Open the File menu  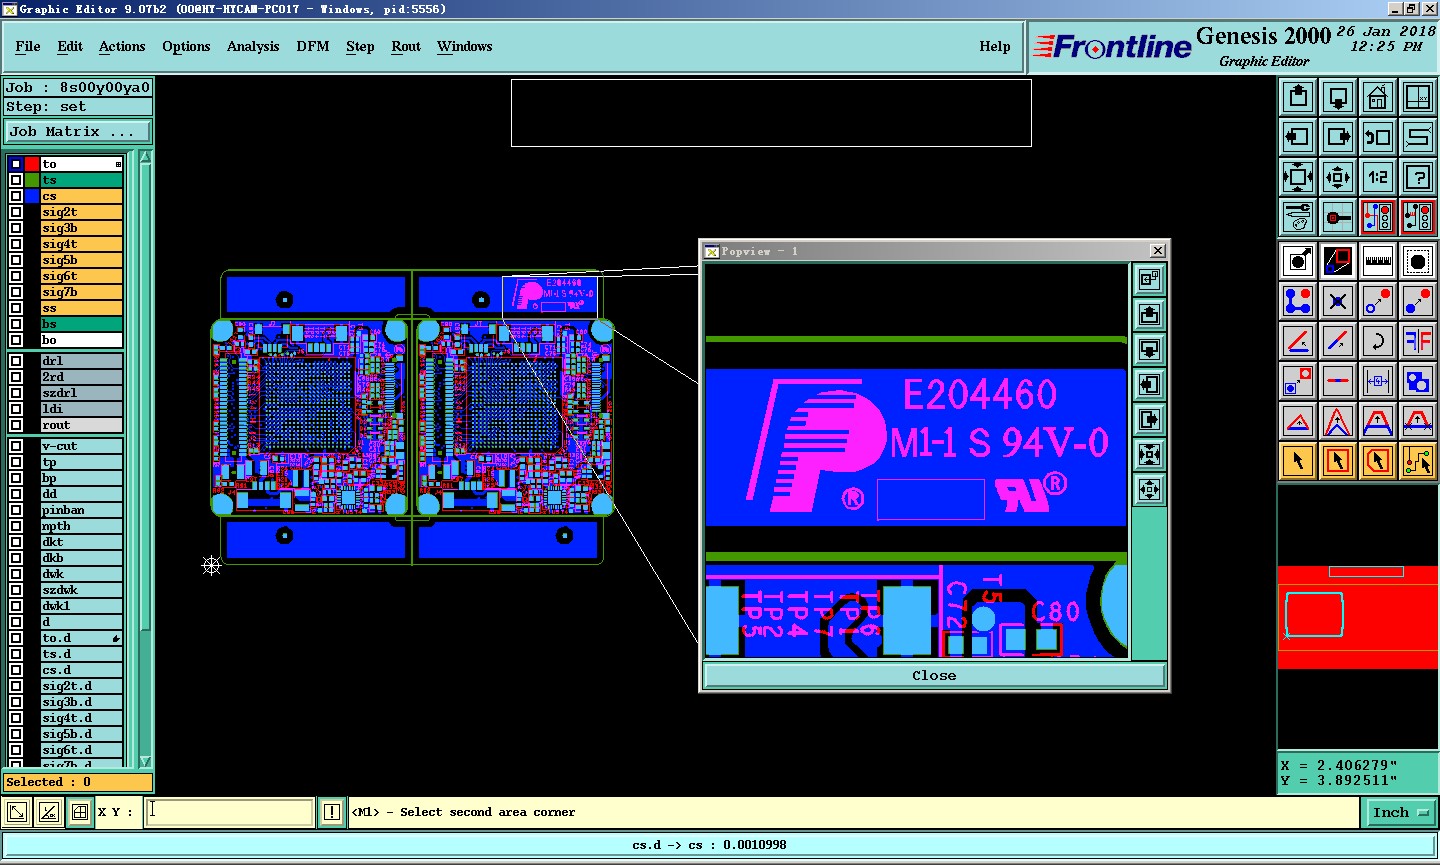pyautogui.click(x=28, y=46)
